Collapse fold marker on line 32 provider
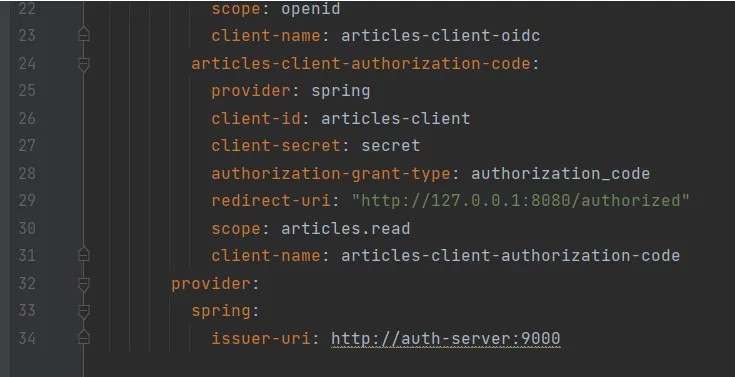Image resolution: width=735 pixels, height=377 pixels. click(x=83, y=284)
